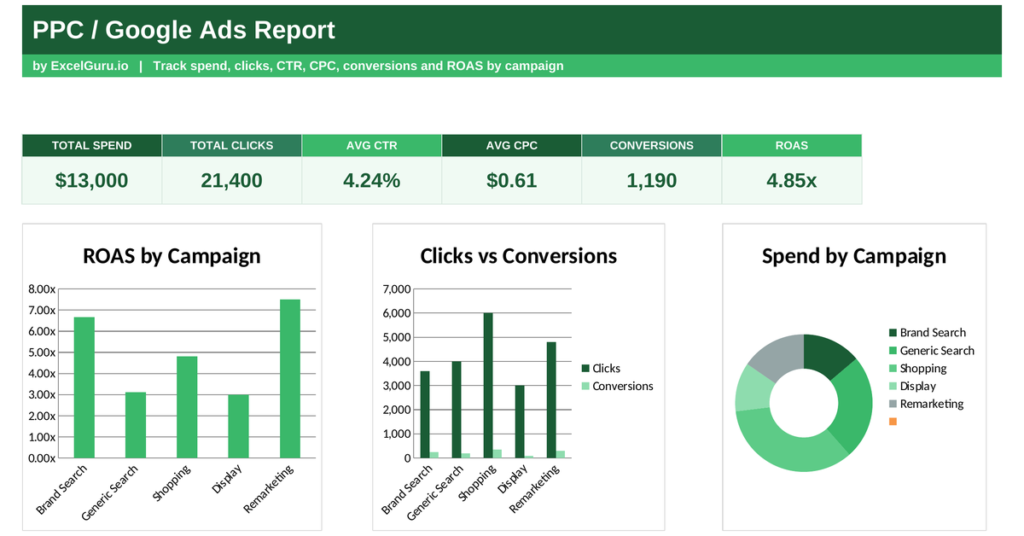
Task: Click the Shopping legend swatch in donut chart
Action: [893, 368]
